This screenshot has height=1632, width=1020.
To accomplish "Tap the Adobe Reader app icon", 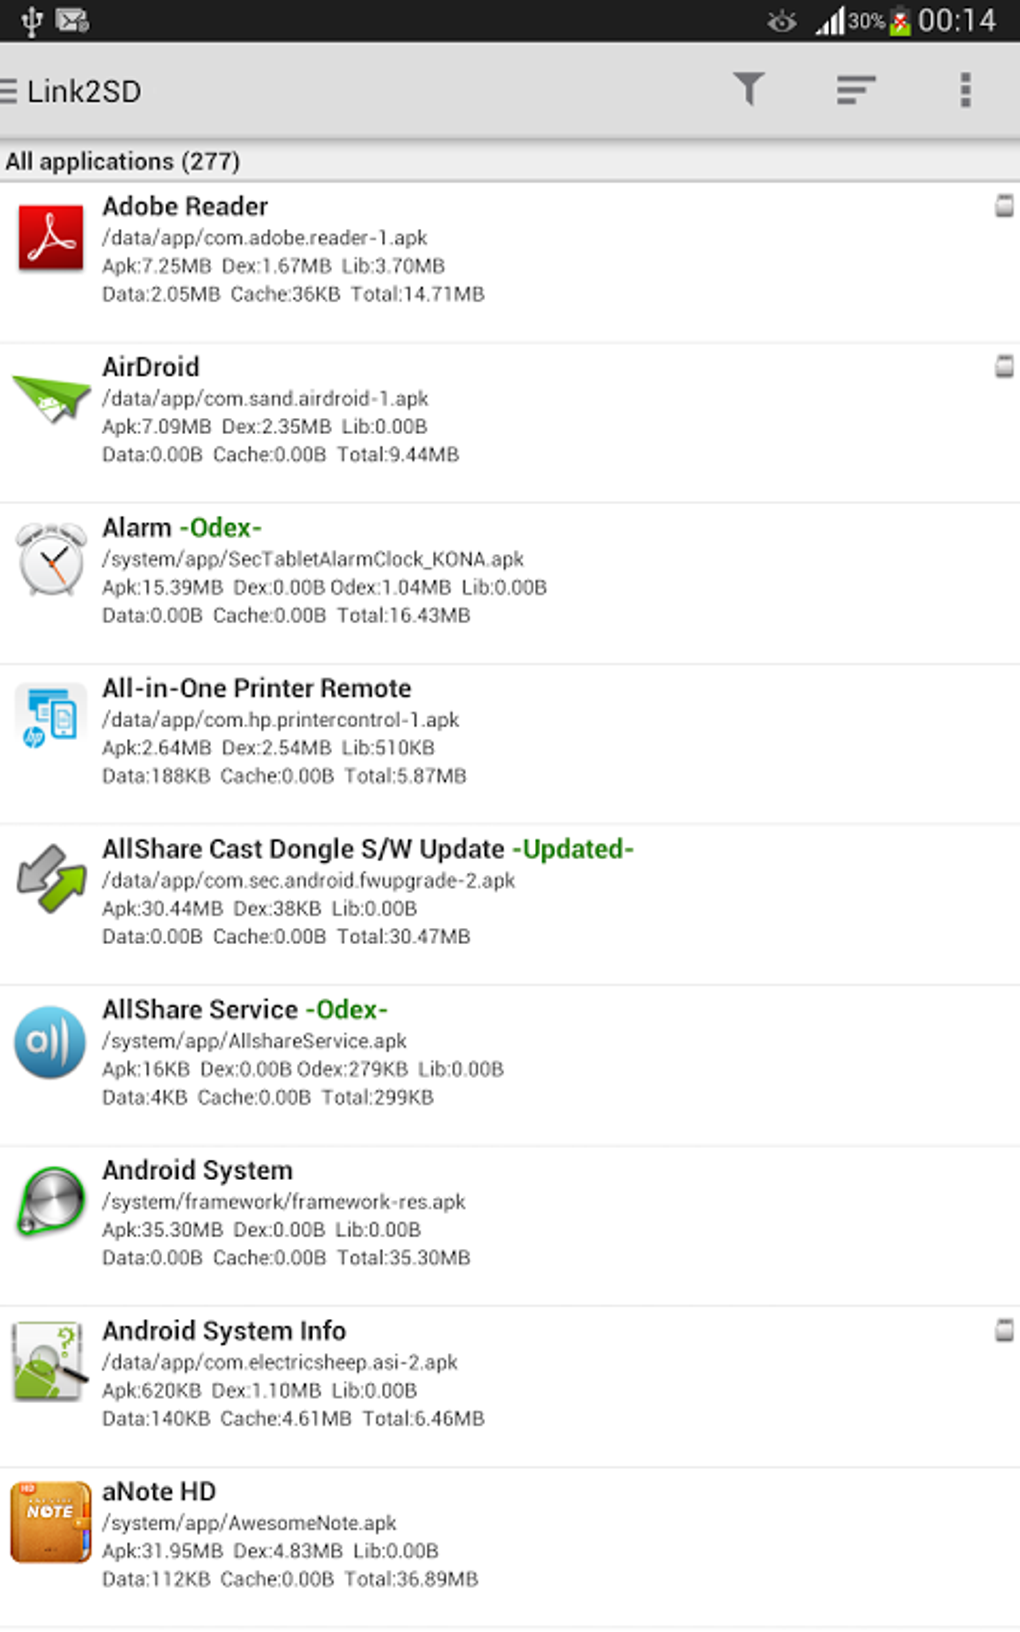I will click(x=51, y=239).
